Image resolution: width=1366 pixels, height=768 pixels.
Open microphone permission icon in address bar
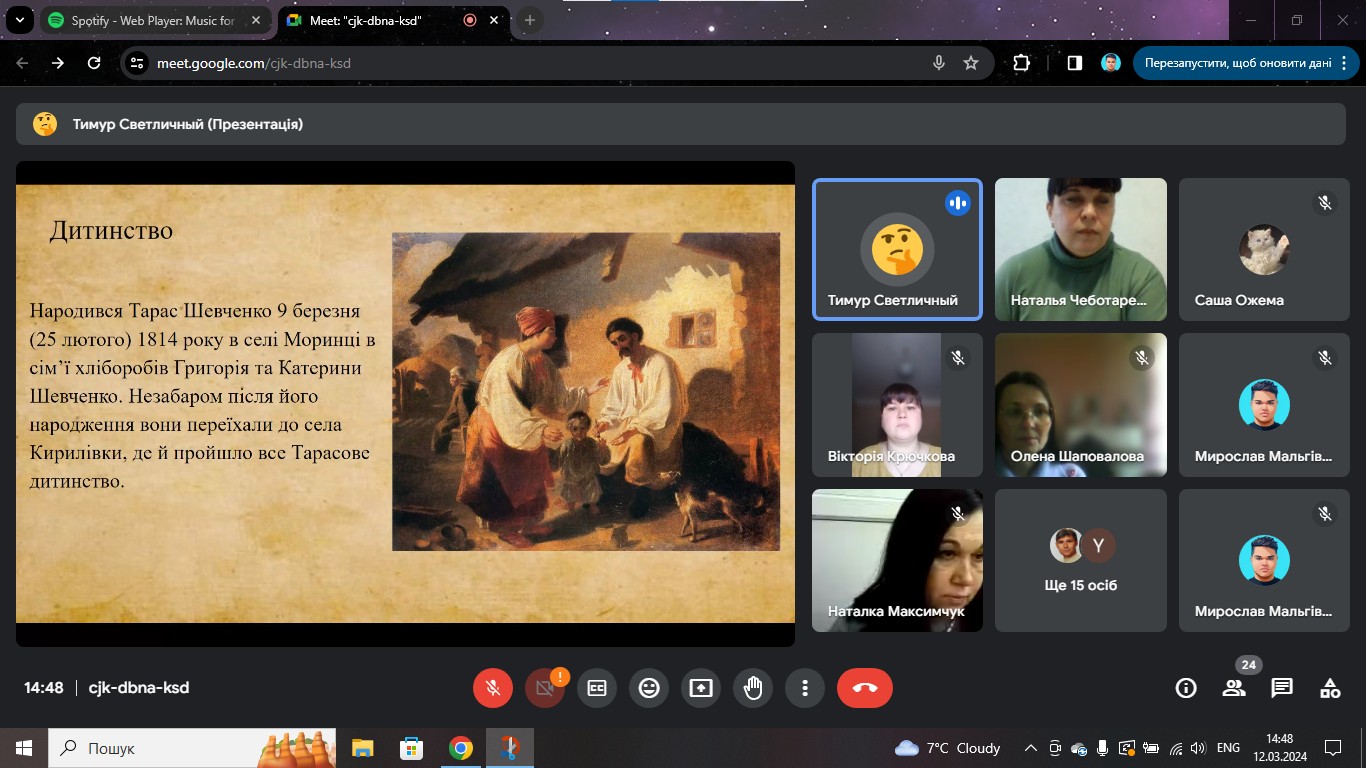[939, 63]
